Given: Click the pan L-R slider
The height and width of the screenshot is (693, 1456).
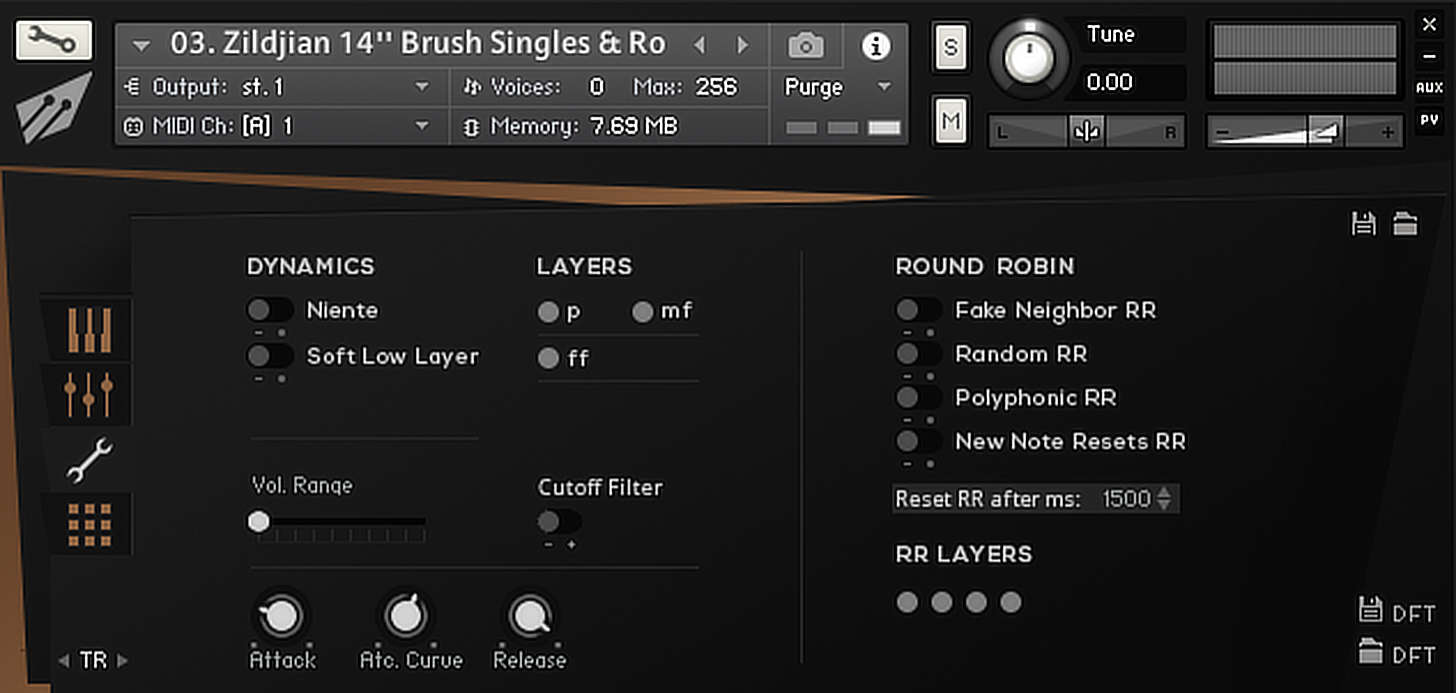Looking at the screenshot, I should click(1086, 132).
